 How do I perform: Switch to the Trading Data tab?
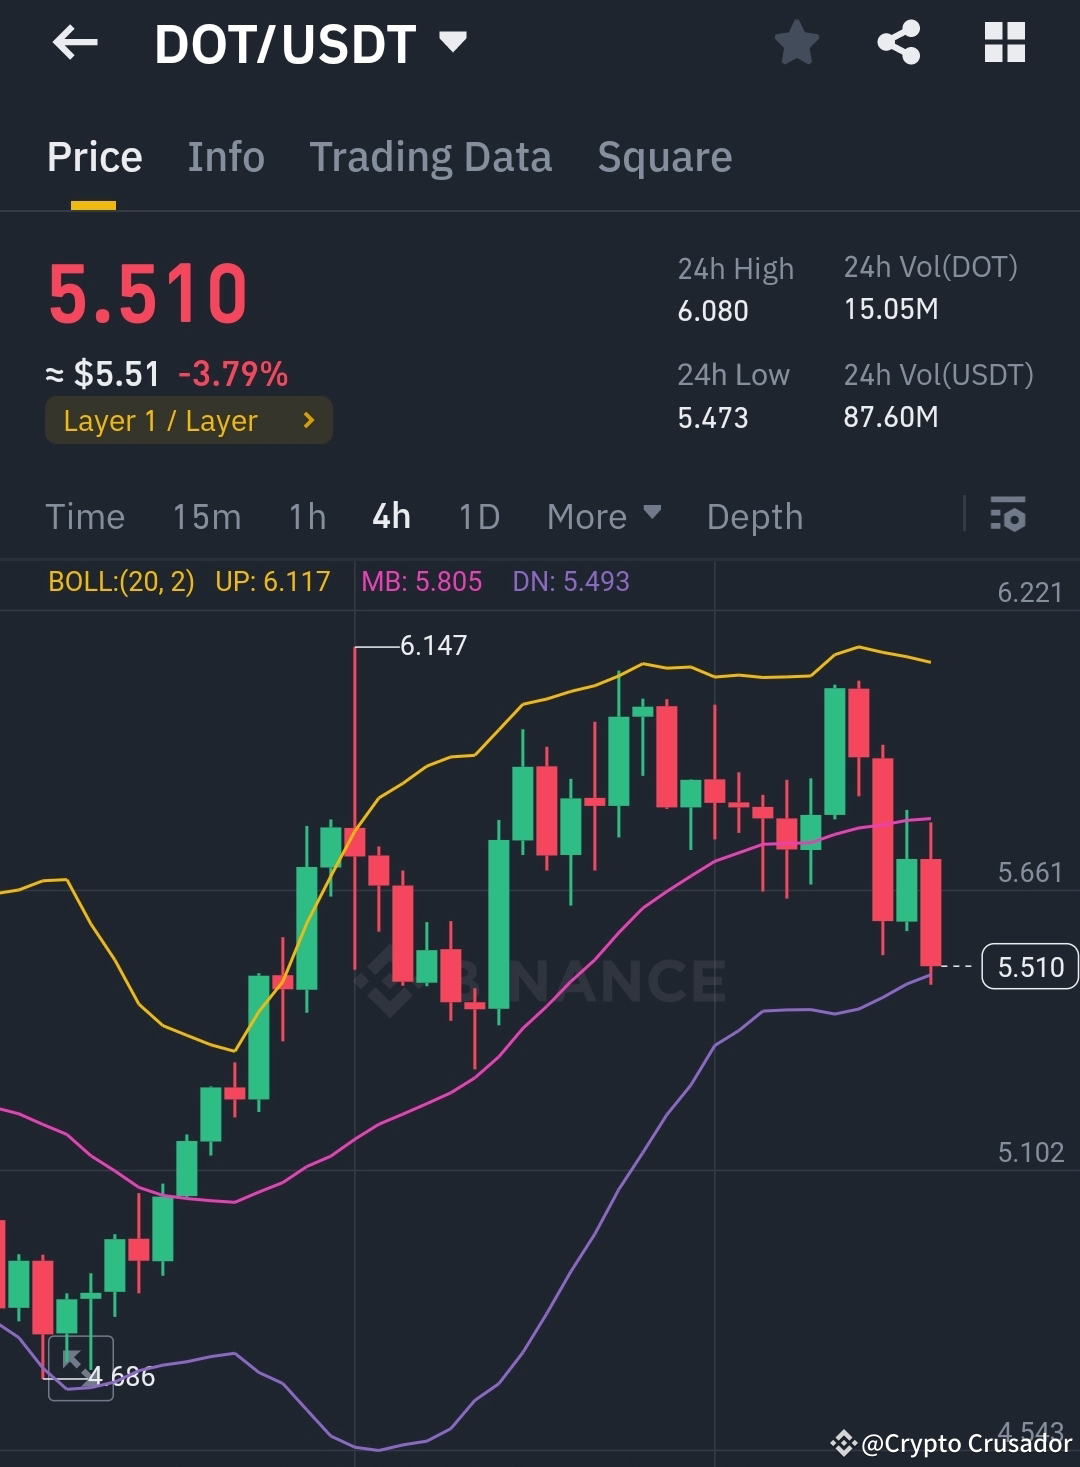click(x=431, y=157)
